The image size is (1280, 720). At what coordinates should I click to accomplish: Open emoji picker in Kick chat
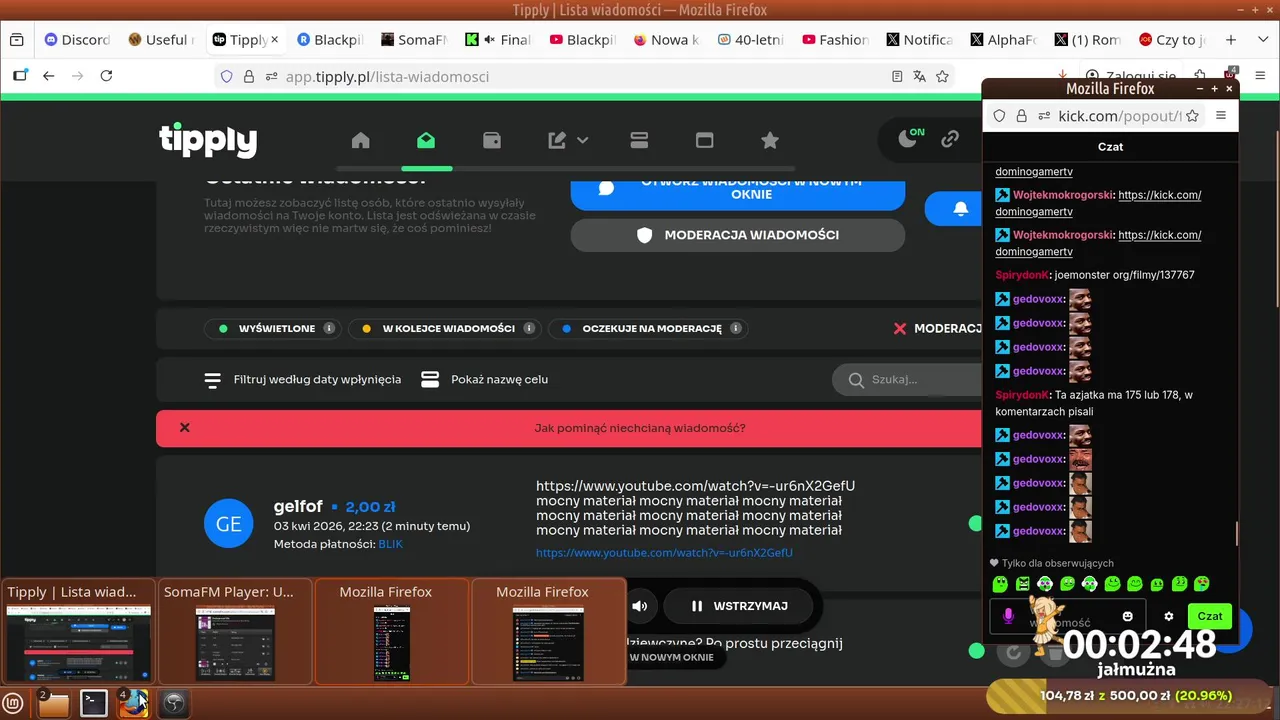pos(1128,616)
